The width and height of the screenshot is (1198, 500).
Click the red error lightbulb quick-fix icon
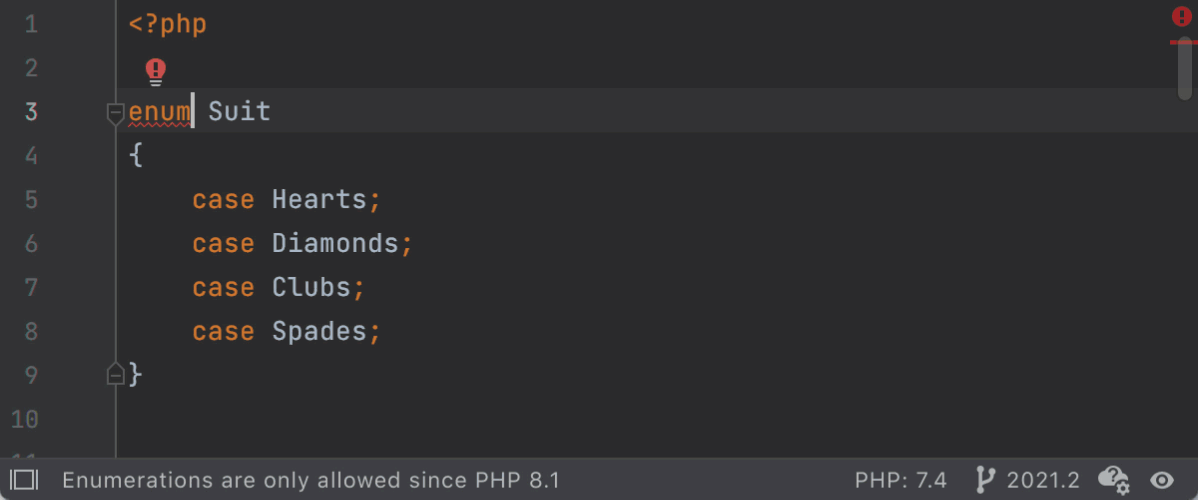156,71
